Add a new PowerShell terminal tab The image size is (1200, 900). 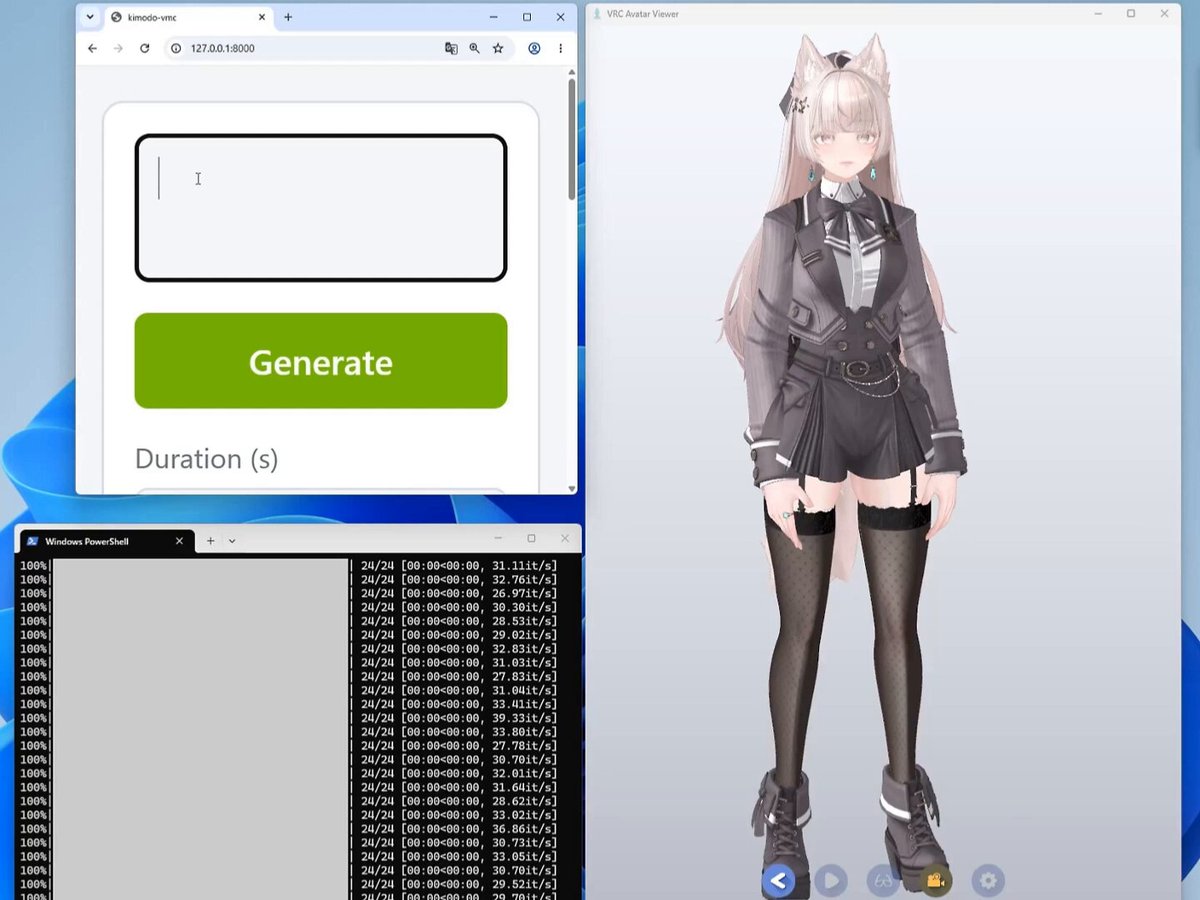(x=210, y=541)
